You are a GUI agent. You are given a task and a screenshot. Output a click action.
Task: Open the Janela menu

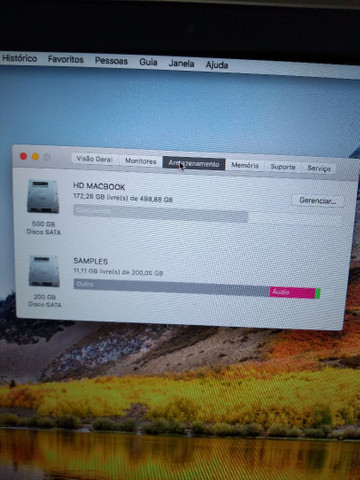[x=181, y=63]
